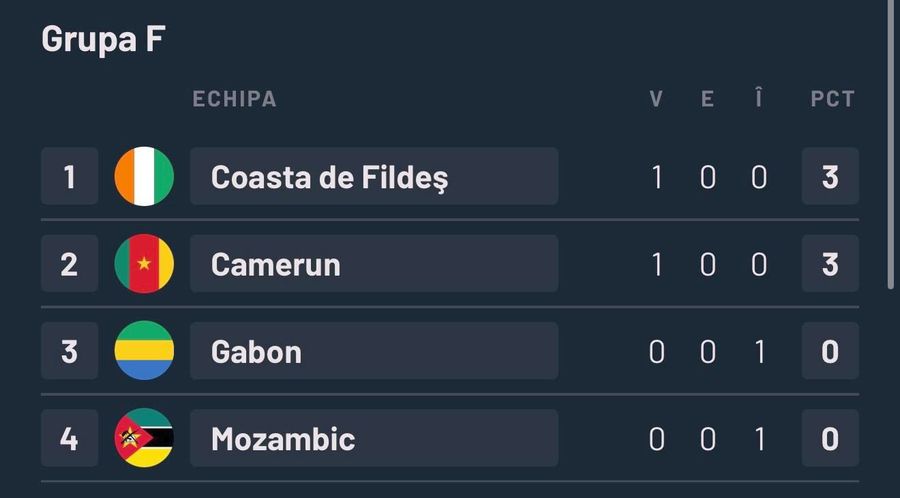Click the rank 4 position badge
900x498 pixels.
coord(69,438)
